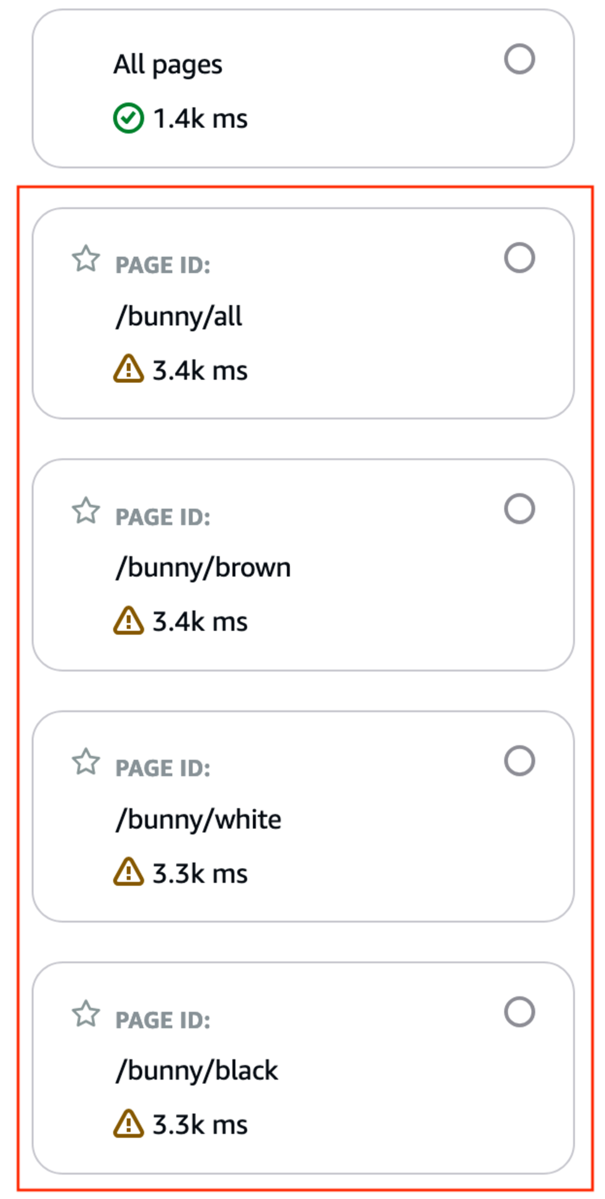Open the /bunny/brown page ID text
Image resolution: width=605 pixels, height=1199 pixels.
click(x=202, y=568)
